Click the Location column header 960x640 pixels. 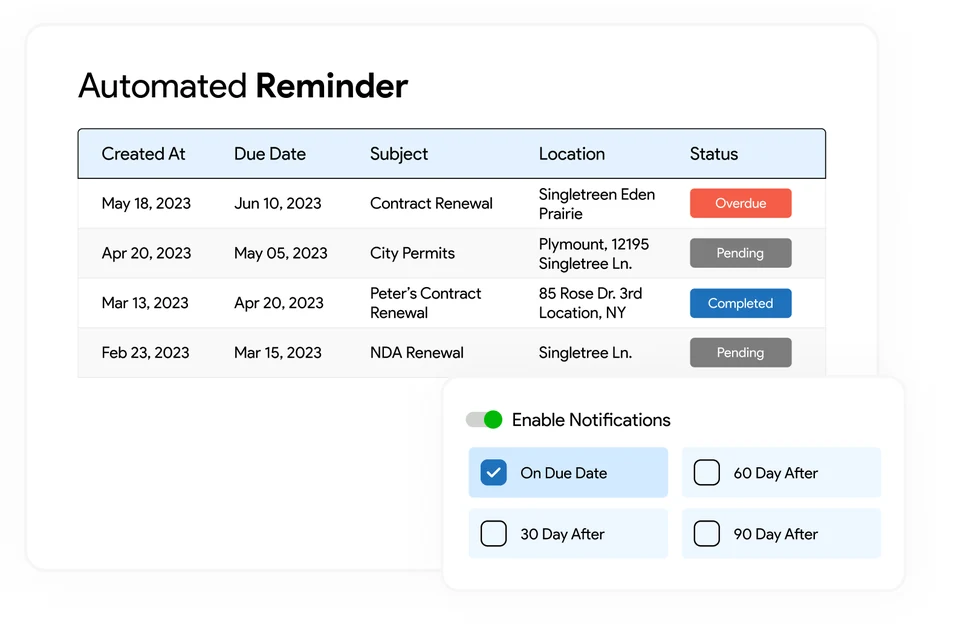point(571,154)
